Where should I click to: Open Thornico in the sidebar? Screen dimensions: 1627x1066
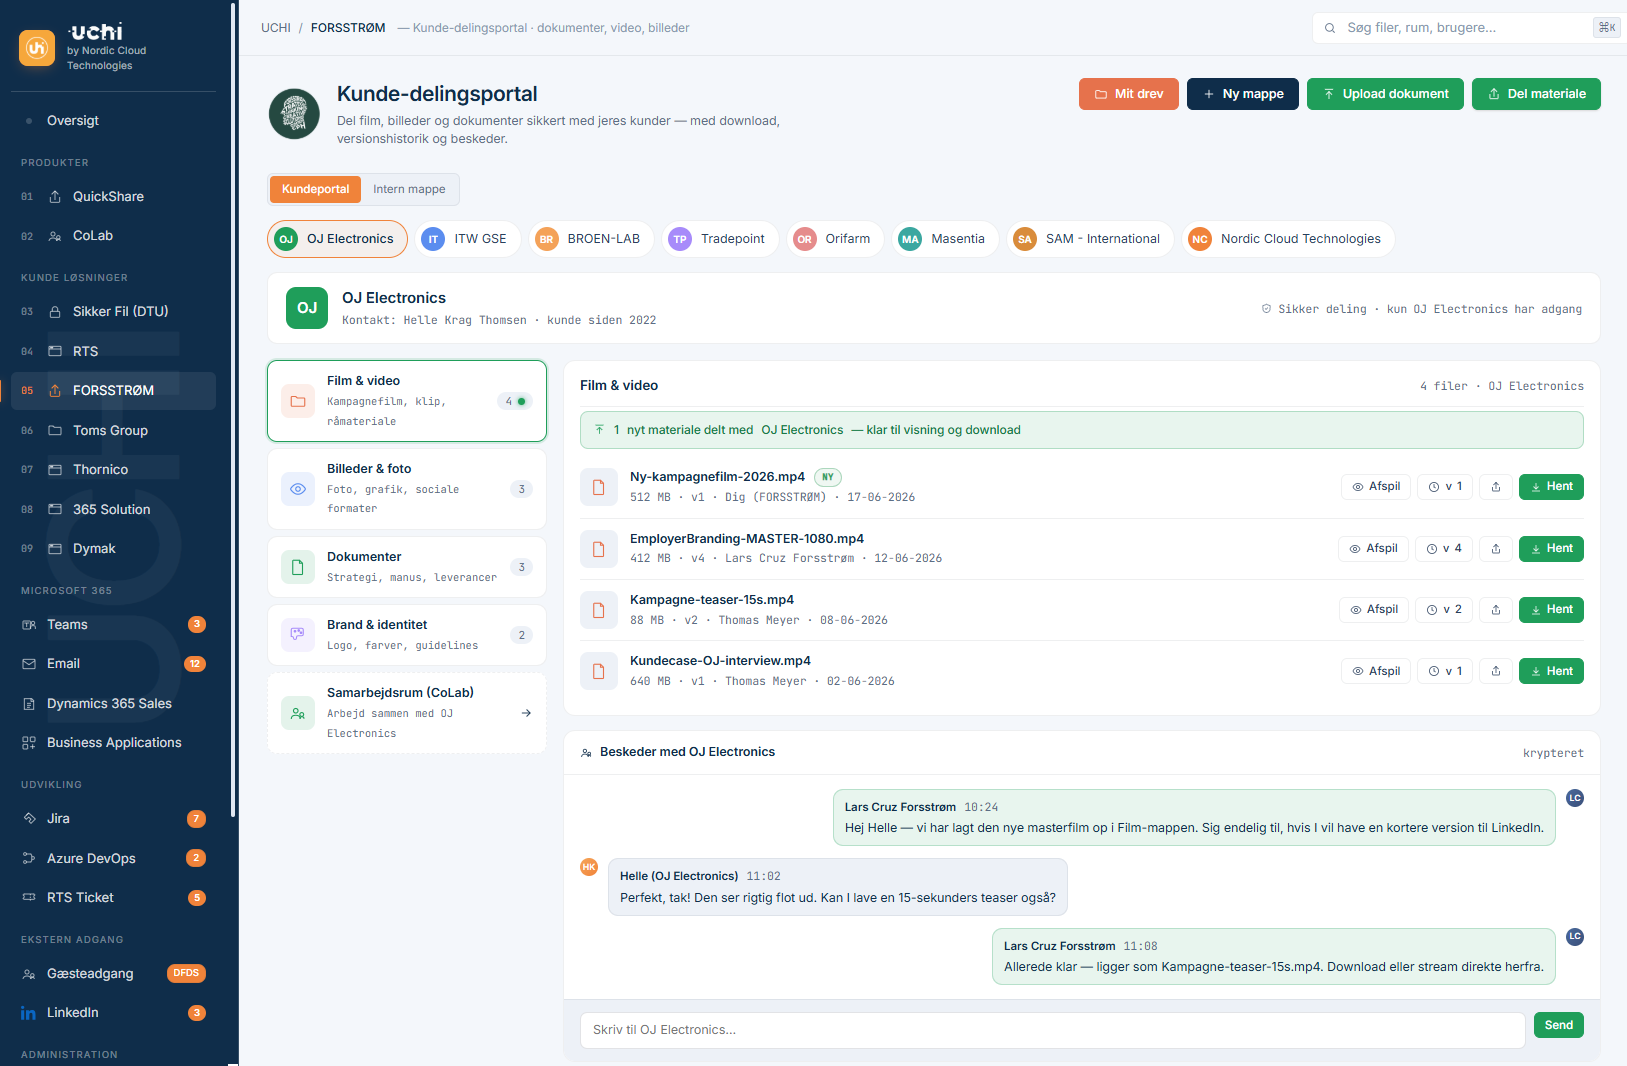(113, 470)
